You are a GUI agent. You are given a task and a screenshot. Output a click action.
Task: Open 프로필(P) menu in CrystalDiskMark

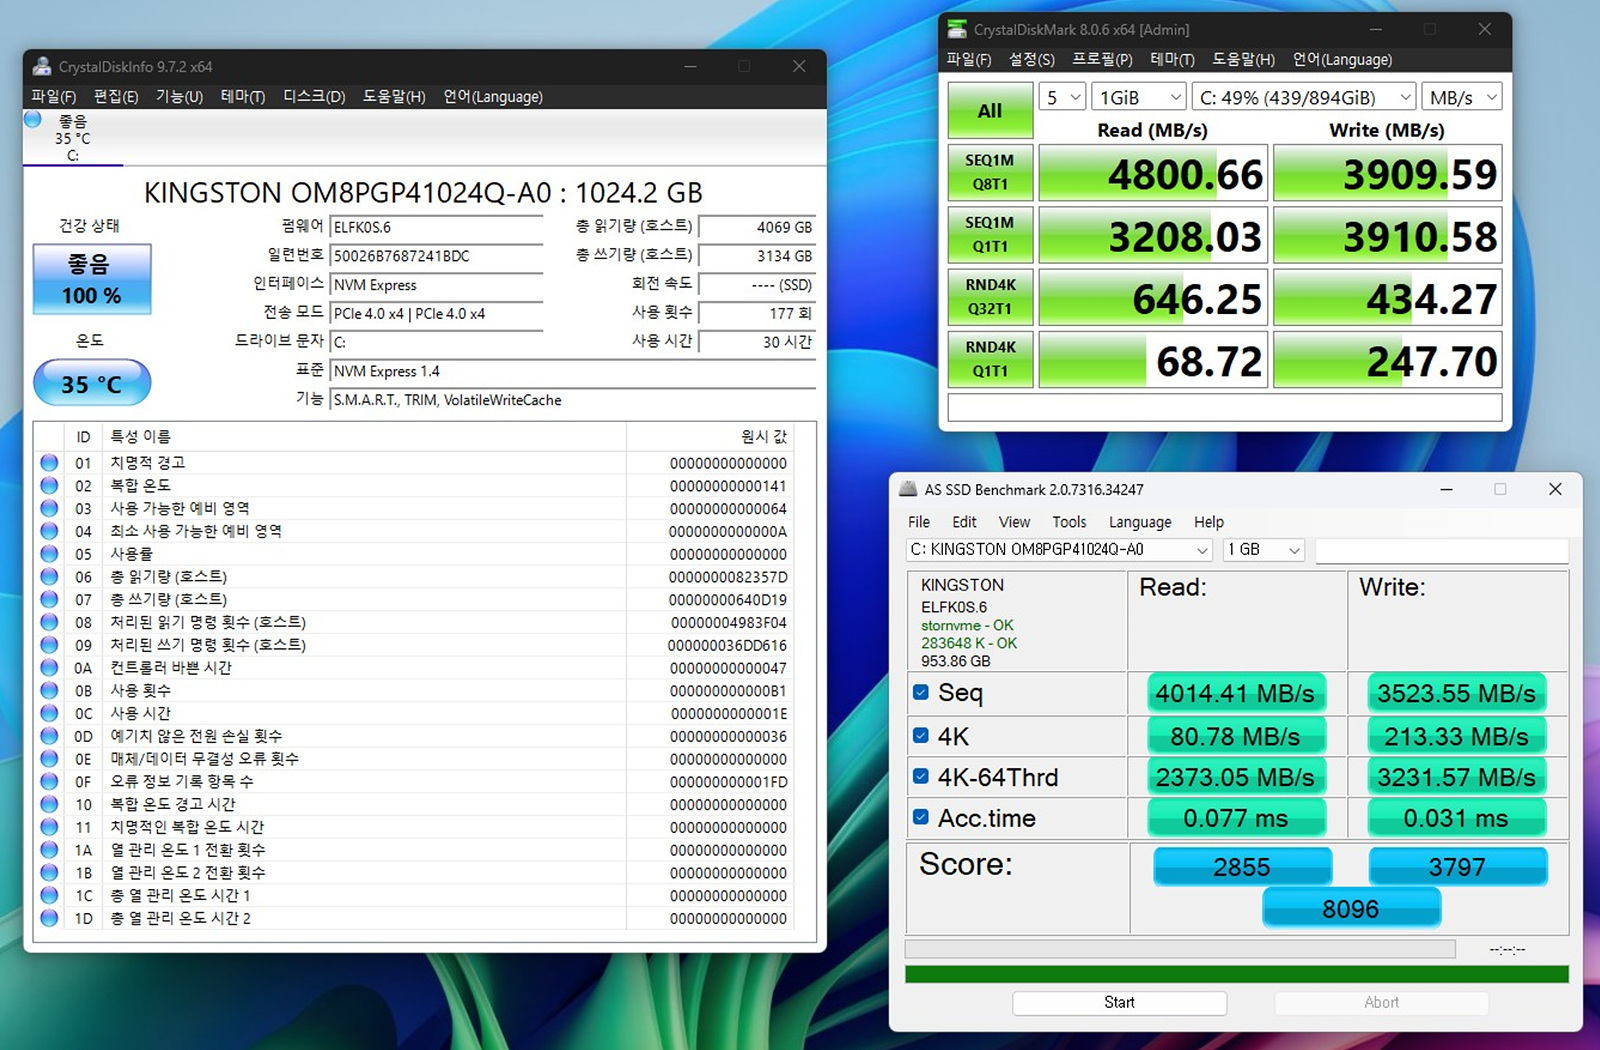(x=1102, y=59)
